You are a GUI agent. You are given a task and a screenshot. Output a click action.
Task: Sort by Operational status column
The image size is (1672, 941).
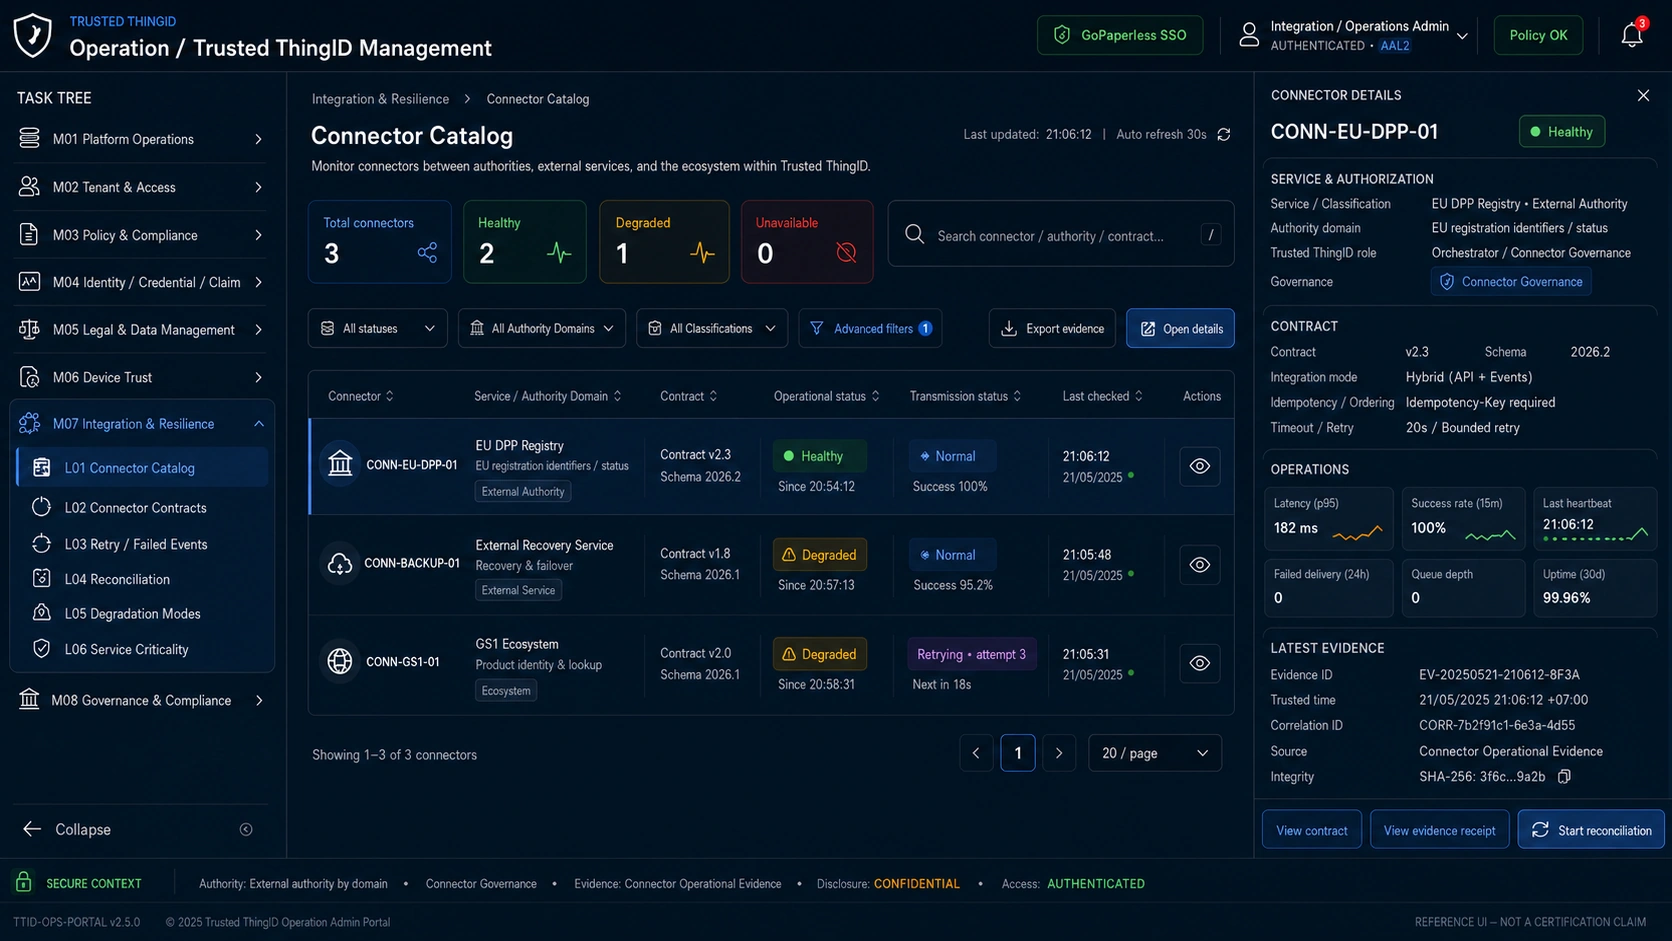826,396
